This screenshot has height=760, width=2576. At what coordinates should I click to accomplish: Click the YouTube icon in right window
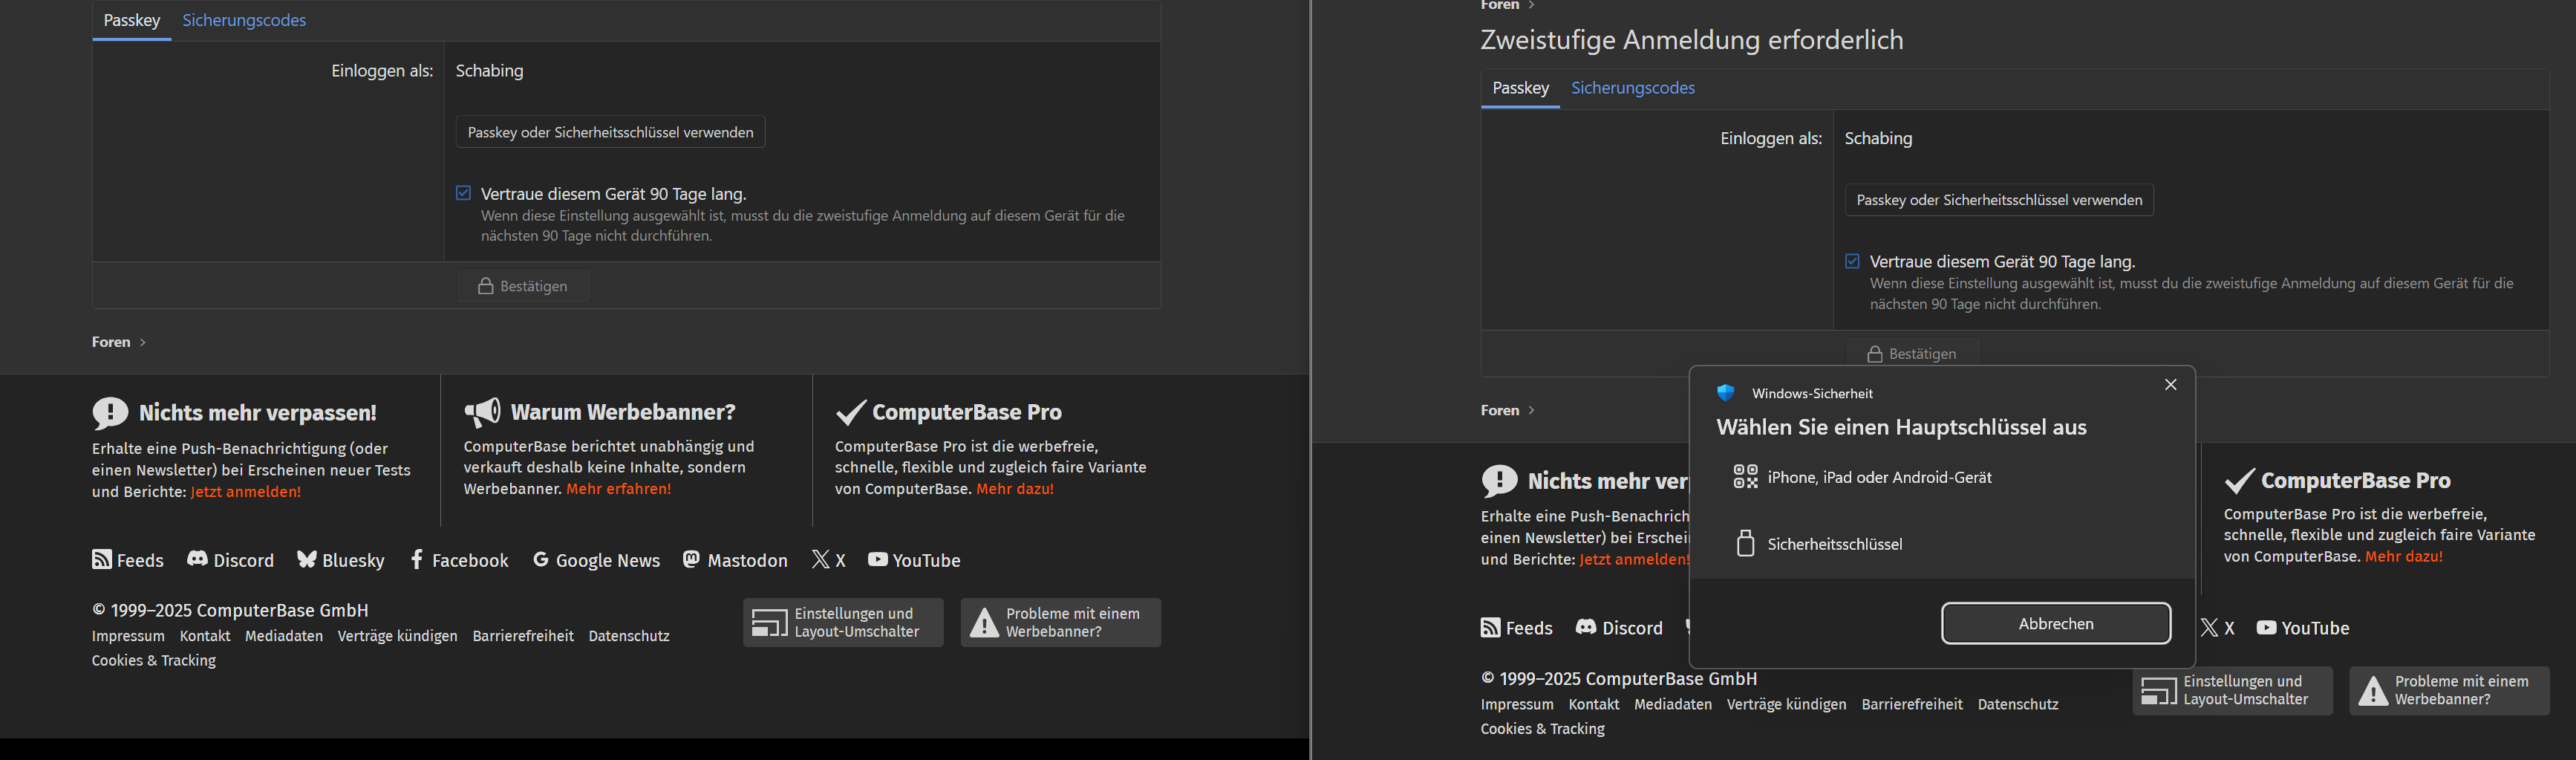[2267, 627]
